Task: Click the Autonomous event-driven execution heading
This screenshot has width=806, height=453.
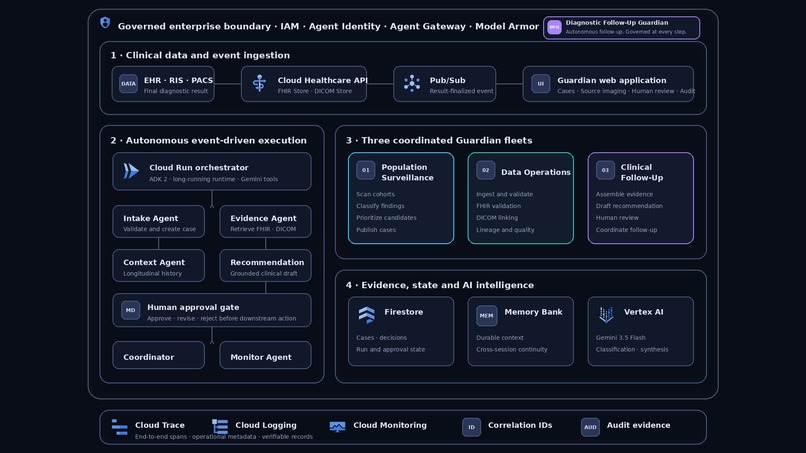Action: click(x=208, y=140)
